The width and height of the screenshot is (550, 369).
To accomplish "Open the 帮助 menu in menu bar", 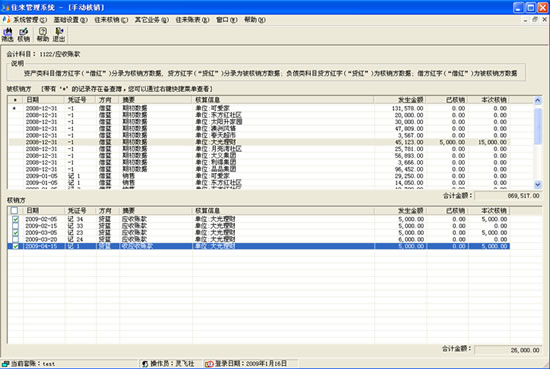I will tap(255, 20).
